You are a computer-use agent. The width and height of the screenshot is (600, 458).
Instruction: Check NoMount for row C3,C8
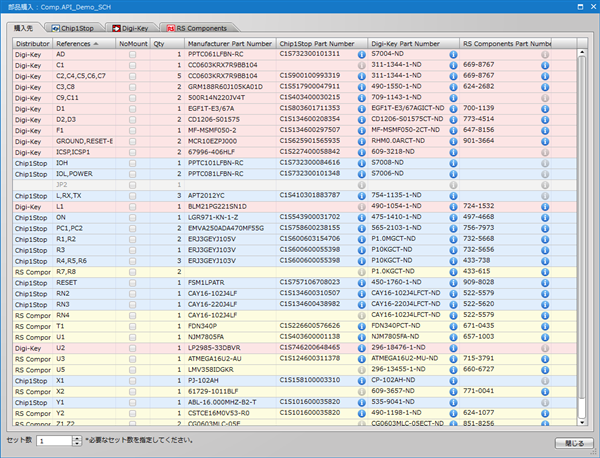tap(132, 87)
